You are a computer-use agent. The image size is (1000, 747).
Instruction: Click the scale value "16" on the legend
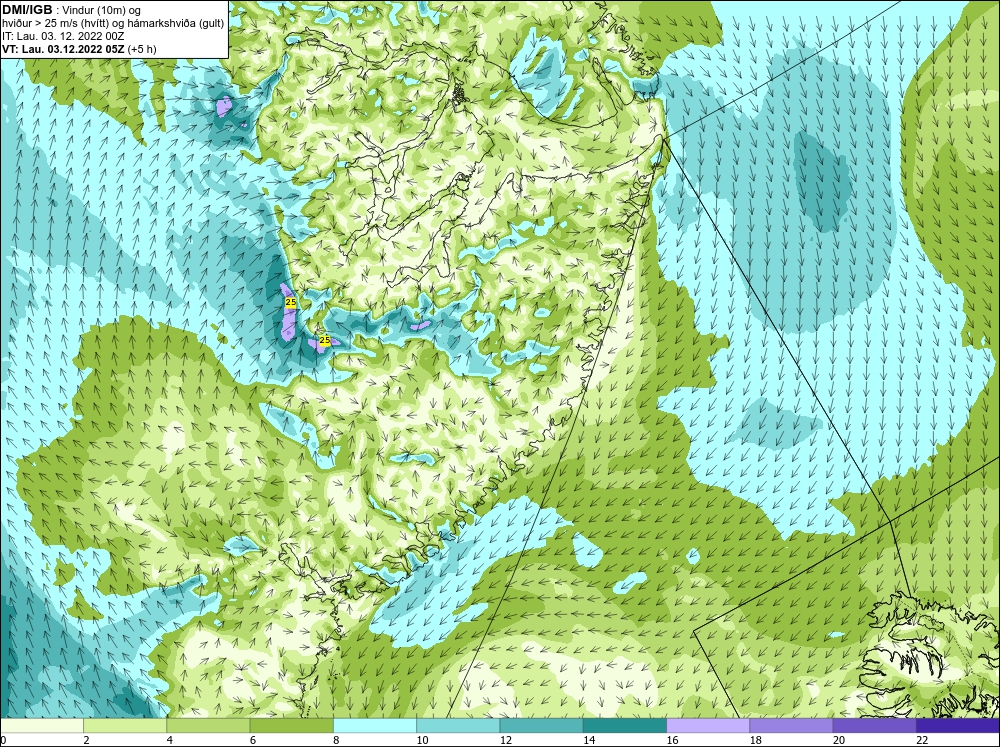[672, 740]
